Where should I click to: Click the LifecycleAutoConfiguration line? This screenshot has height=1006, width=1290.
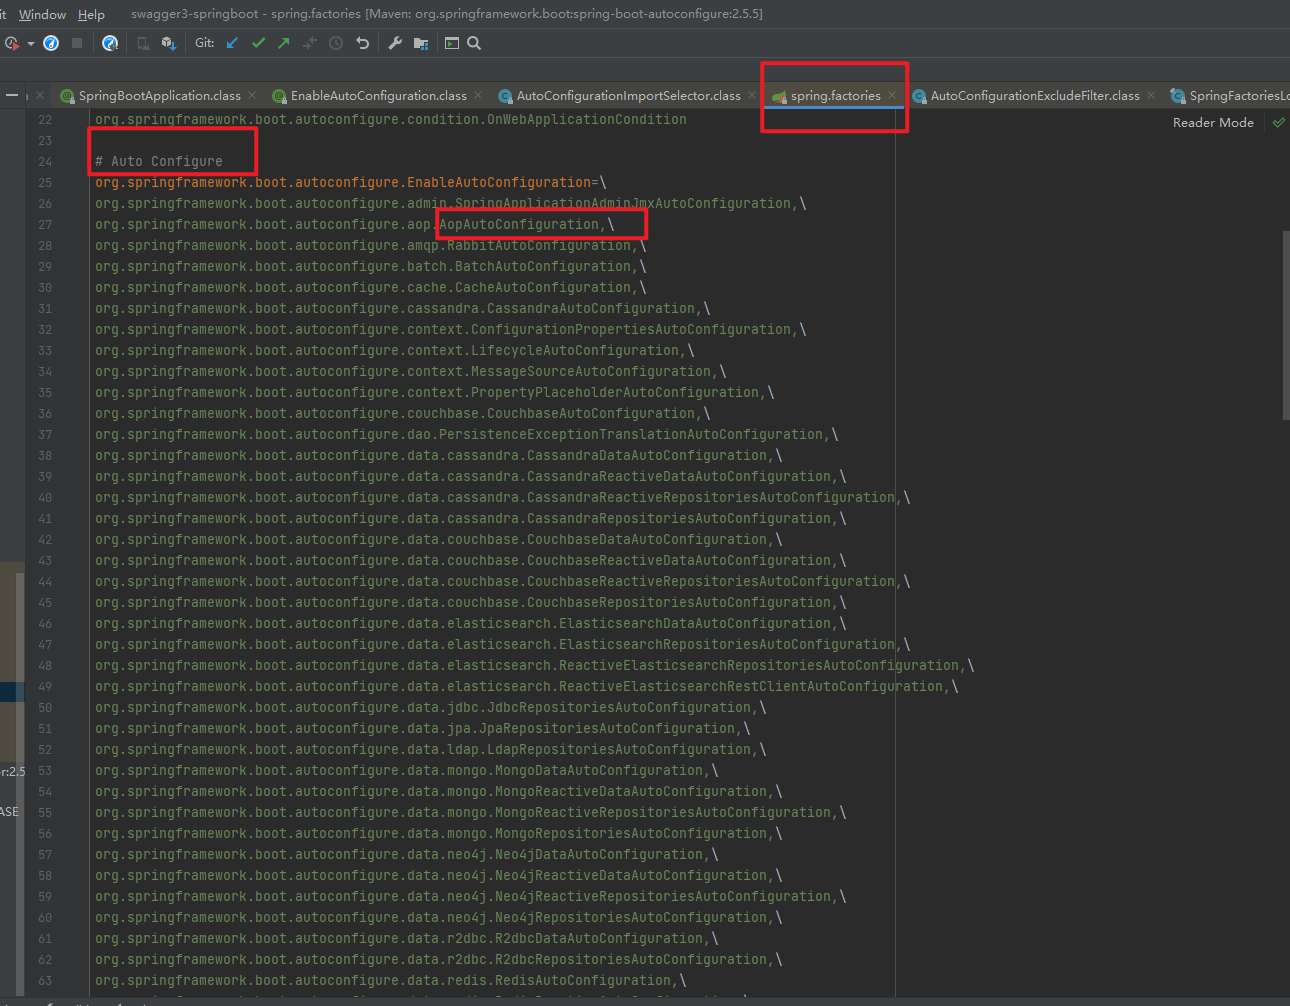[394, 350]
